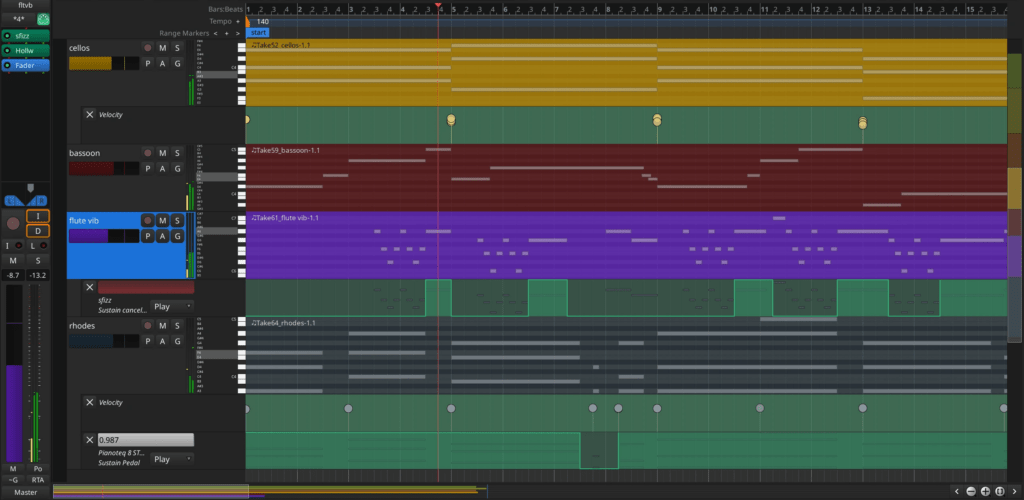
Task: Click the 140 tempo marker
Action: (263, 22)
